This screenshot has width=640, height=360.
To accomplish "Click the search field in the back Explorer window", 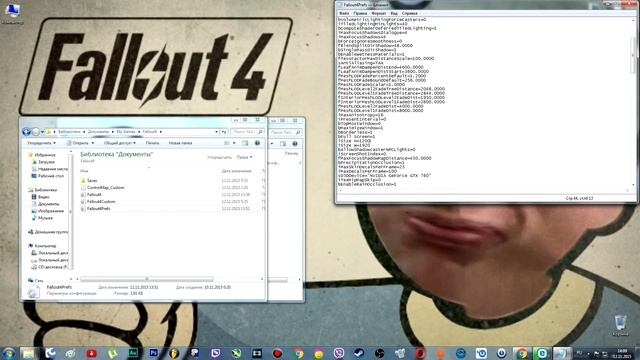I will pyautogui.click(x=285, y=132).
